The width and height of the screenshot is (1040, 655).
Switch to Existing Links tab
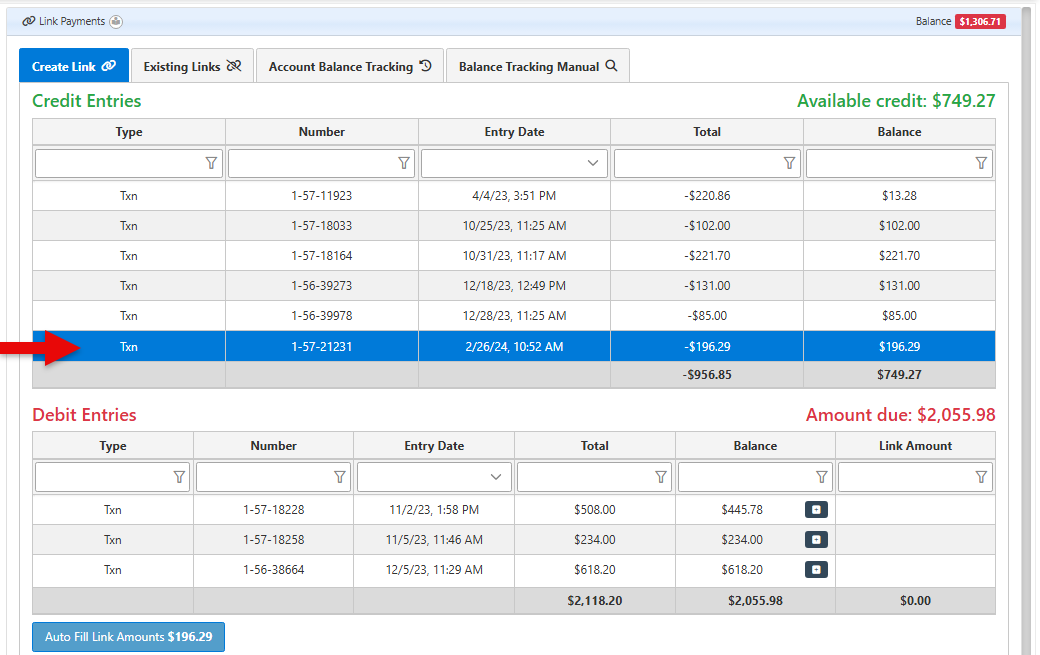[192, 66]
